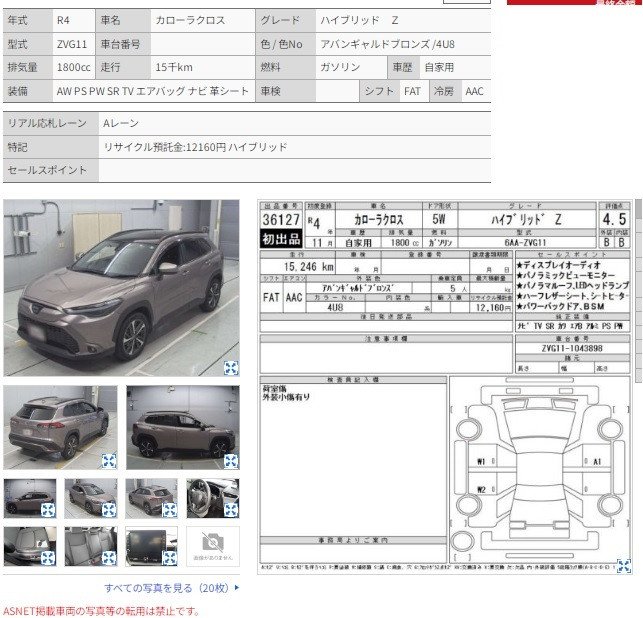
Task: Open the rear seats thumbnail
Action: coord(91,546)
